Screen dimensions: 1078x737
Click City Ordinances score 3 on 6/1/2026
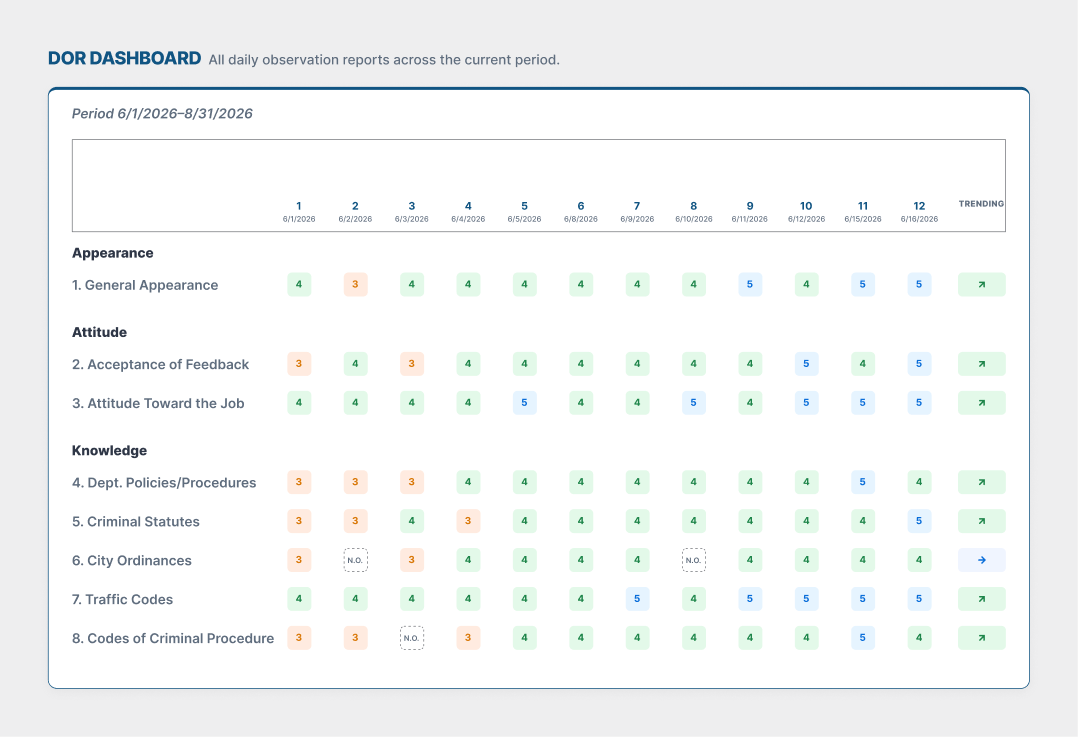pos(299,560)
